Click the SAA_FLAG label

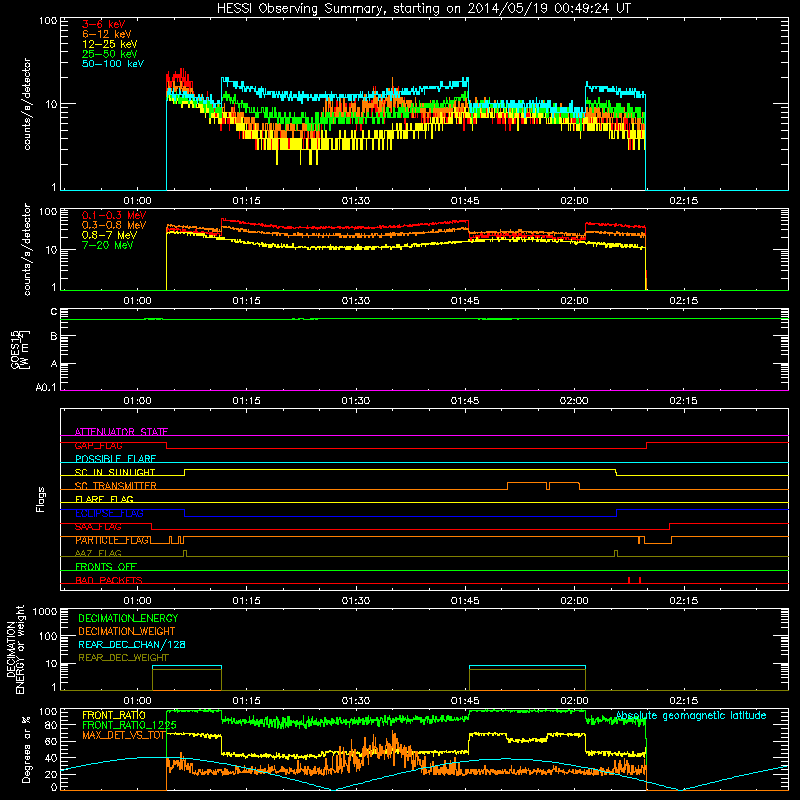98,527
